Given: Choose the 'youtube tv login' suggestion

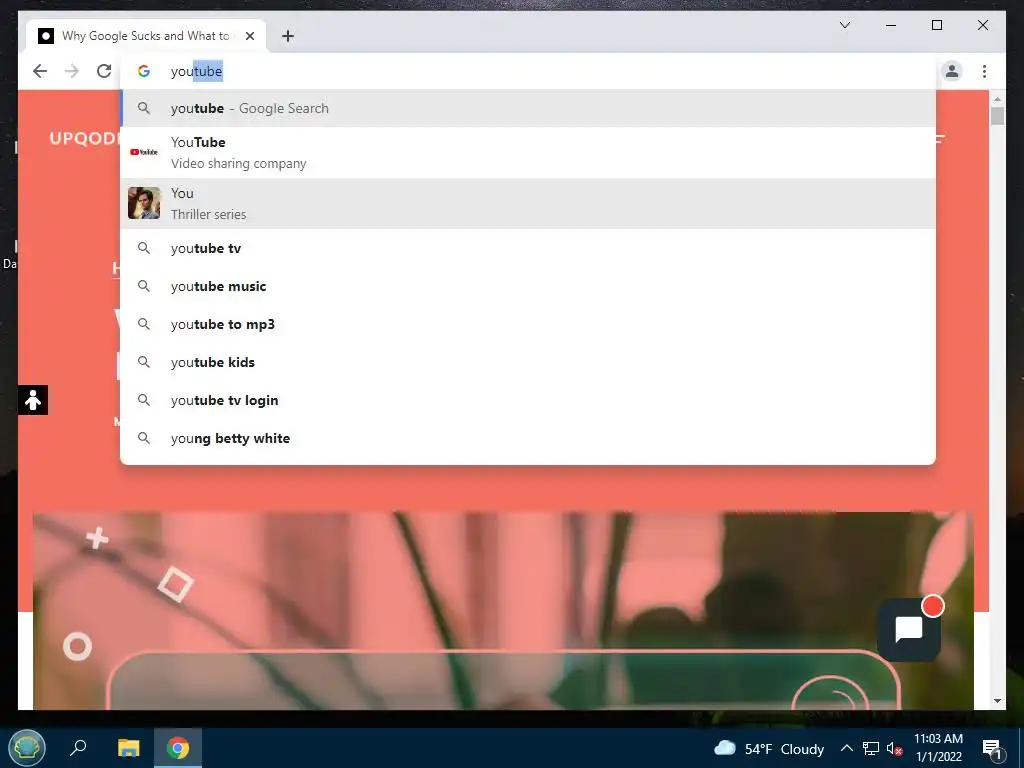Looking at the screenshot, I should tap(528, 400).
